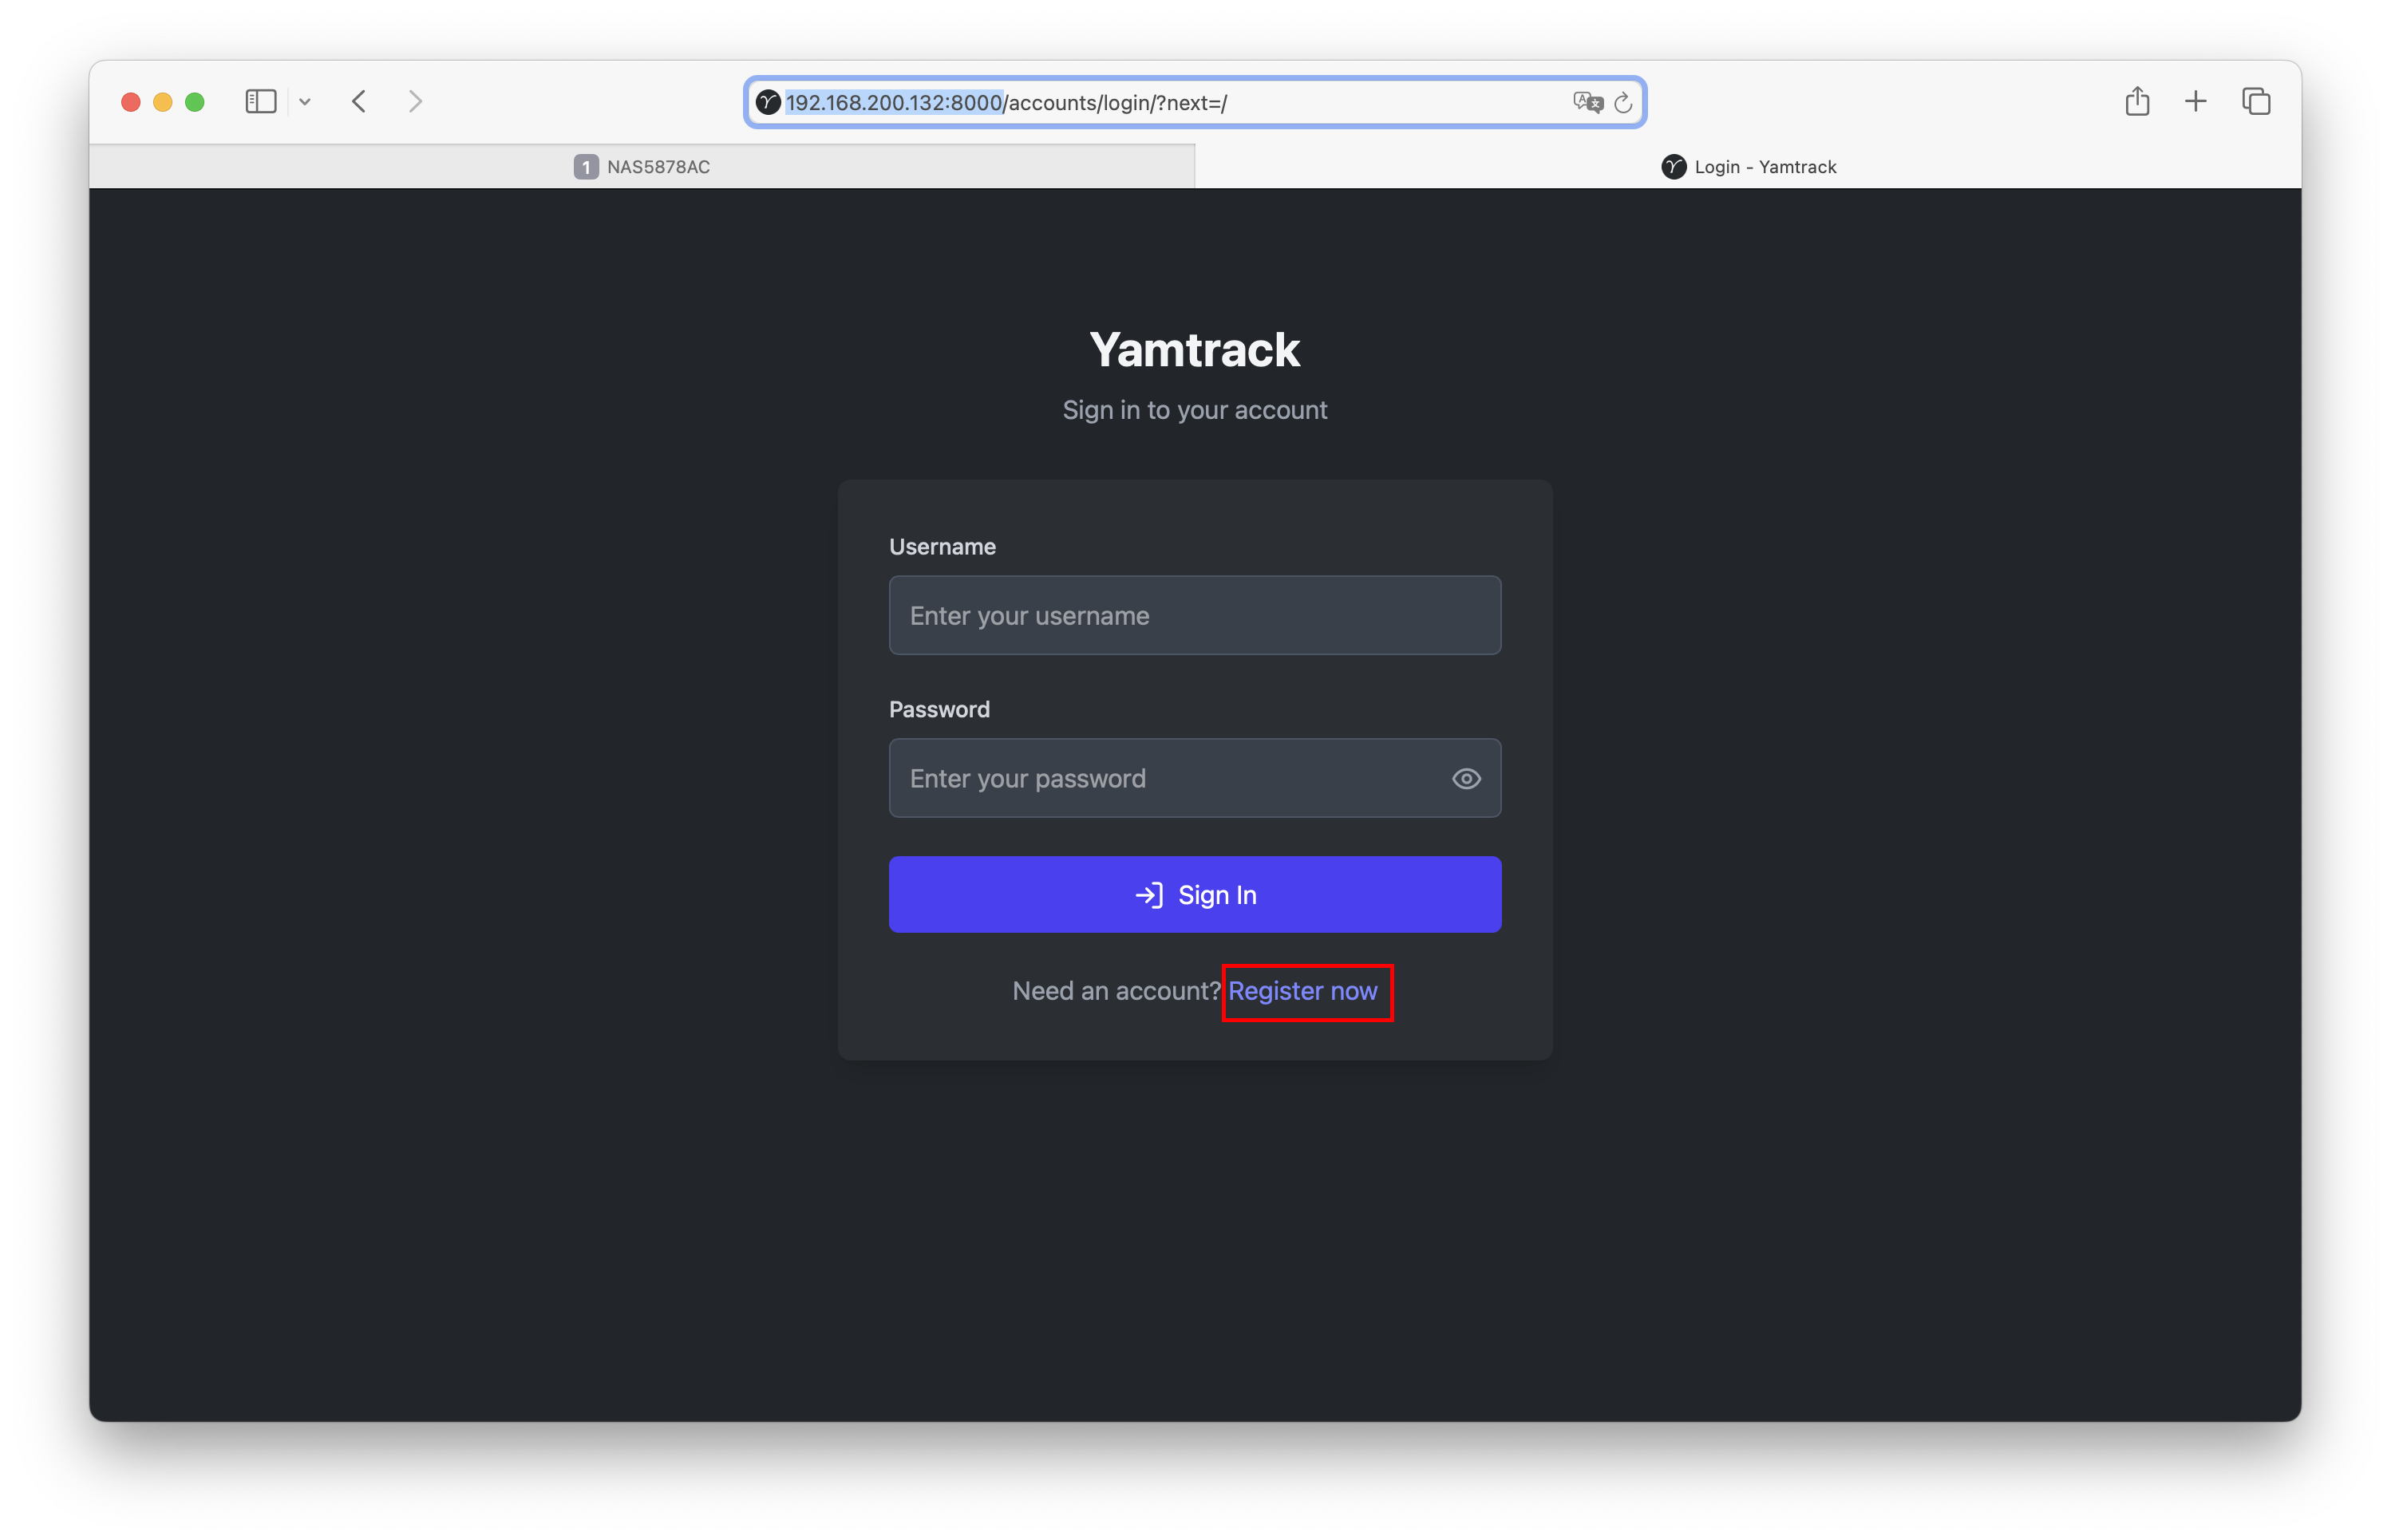Viewport: 2391px width, 1540px height.
Task: Go back with the left arrow
Action: coord(359,101)
